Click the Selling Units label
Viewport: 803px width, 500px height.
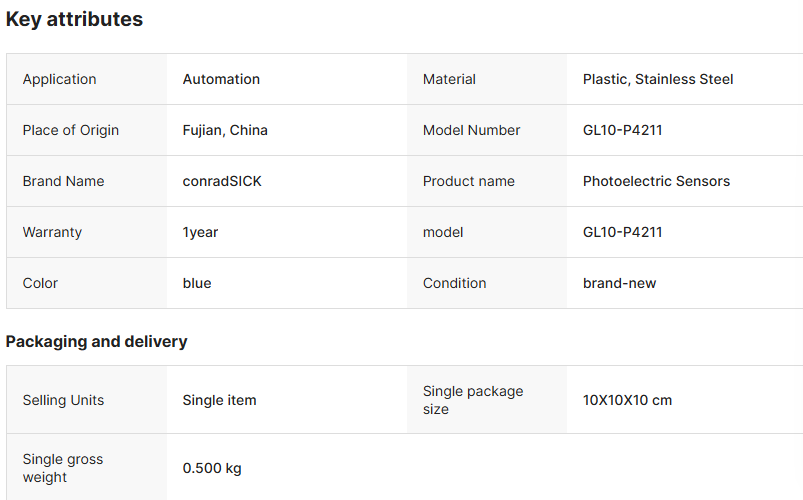63,400
